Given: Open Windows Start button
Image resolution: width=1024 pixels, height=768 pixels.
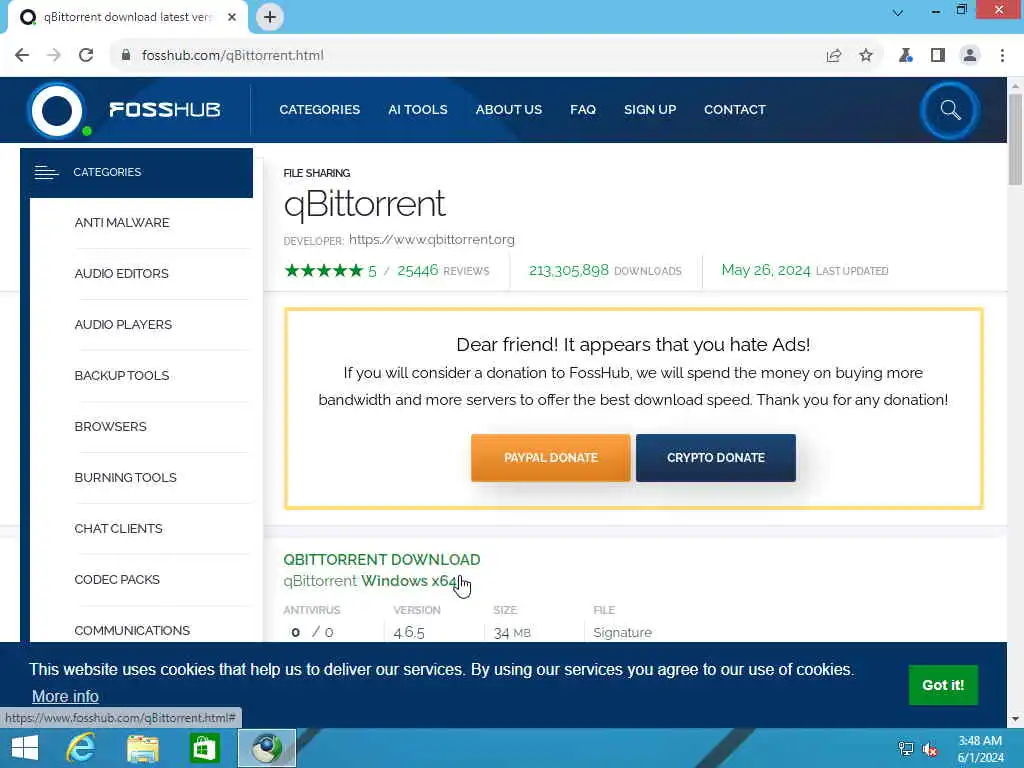Looking at the screenshot, I should 25,748.
